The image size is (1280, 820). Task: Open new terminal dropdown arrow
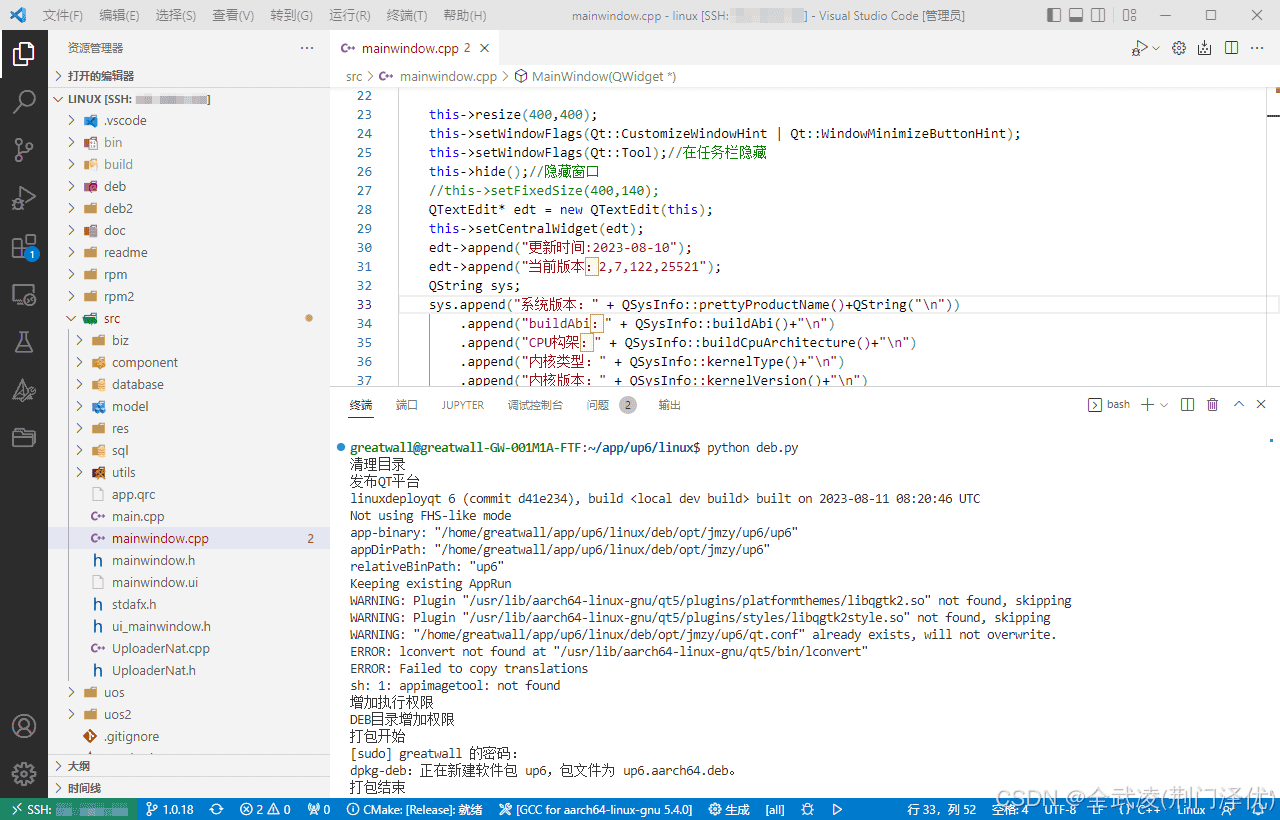point(1164,405)
